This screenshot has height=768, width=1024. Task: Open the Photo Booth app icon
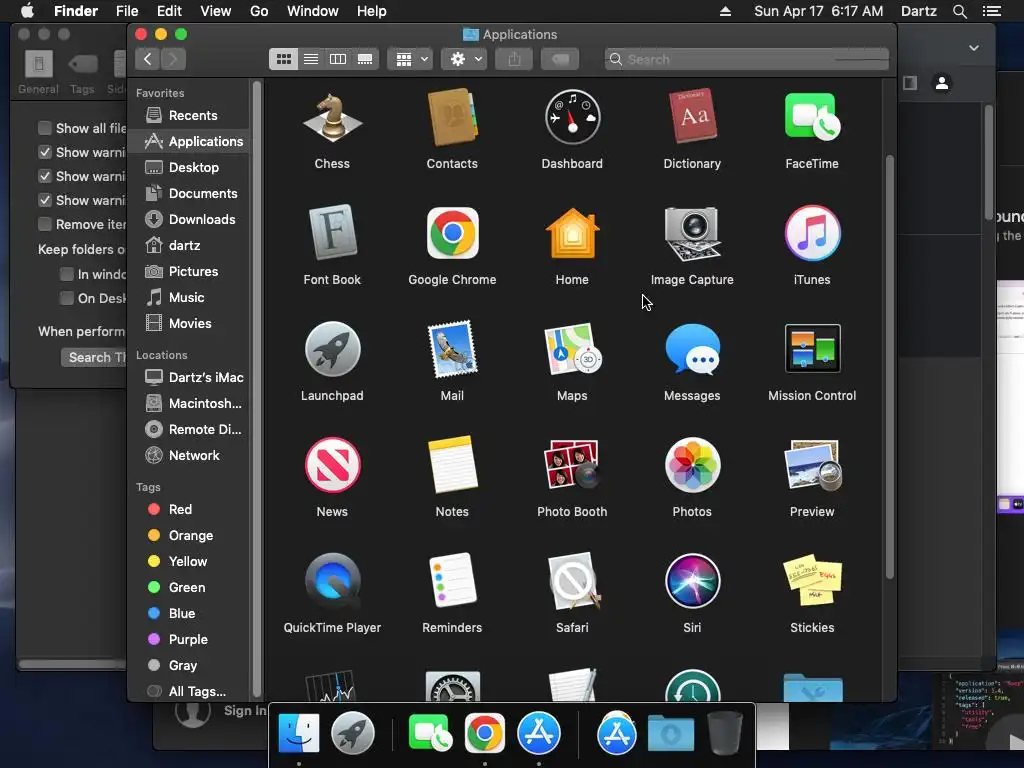pyautogui.click(x=572, y=465)
